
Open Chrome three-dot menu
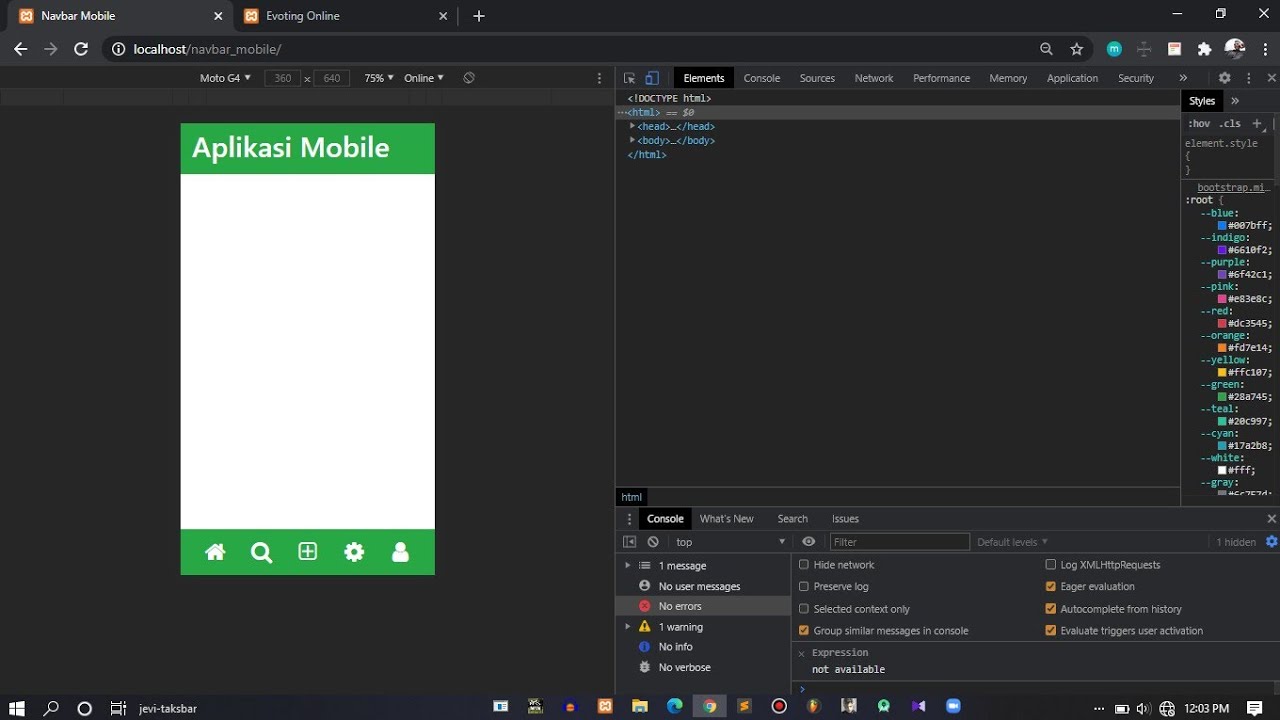tap(1265, 49)
